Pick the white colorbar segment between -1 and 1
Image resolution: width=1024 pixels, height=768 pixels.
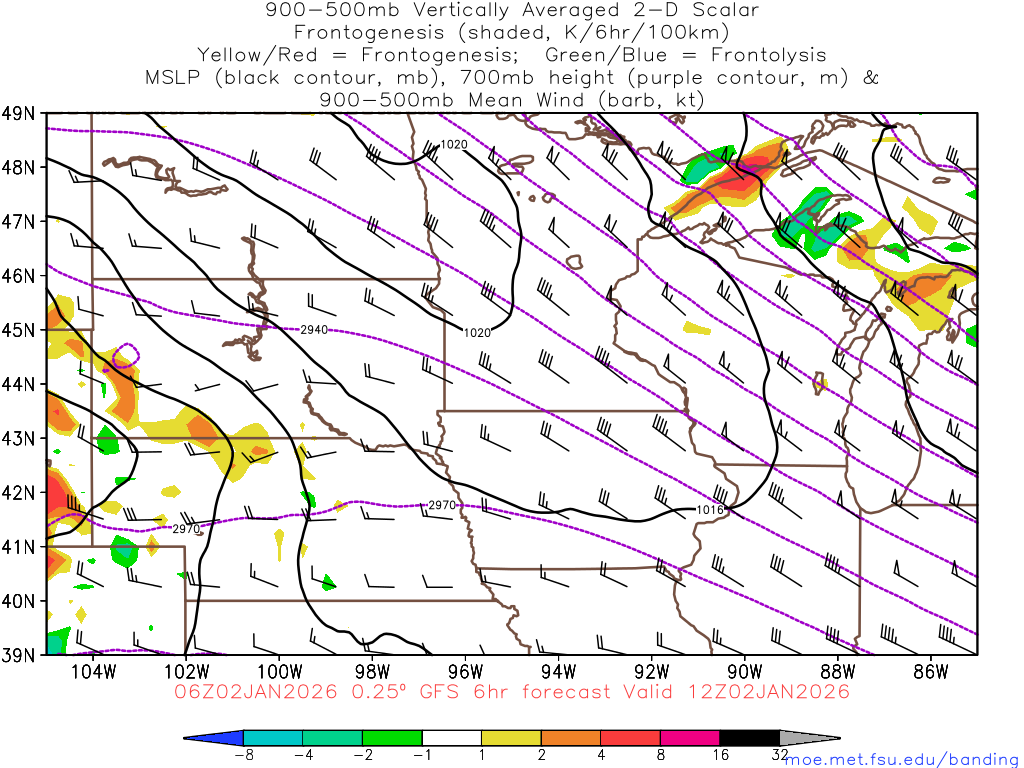[452, 738]
